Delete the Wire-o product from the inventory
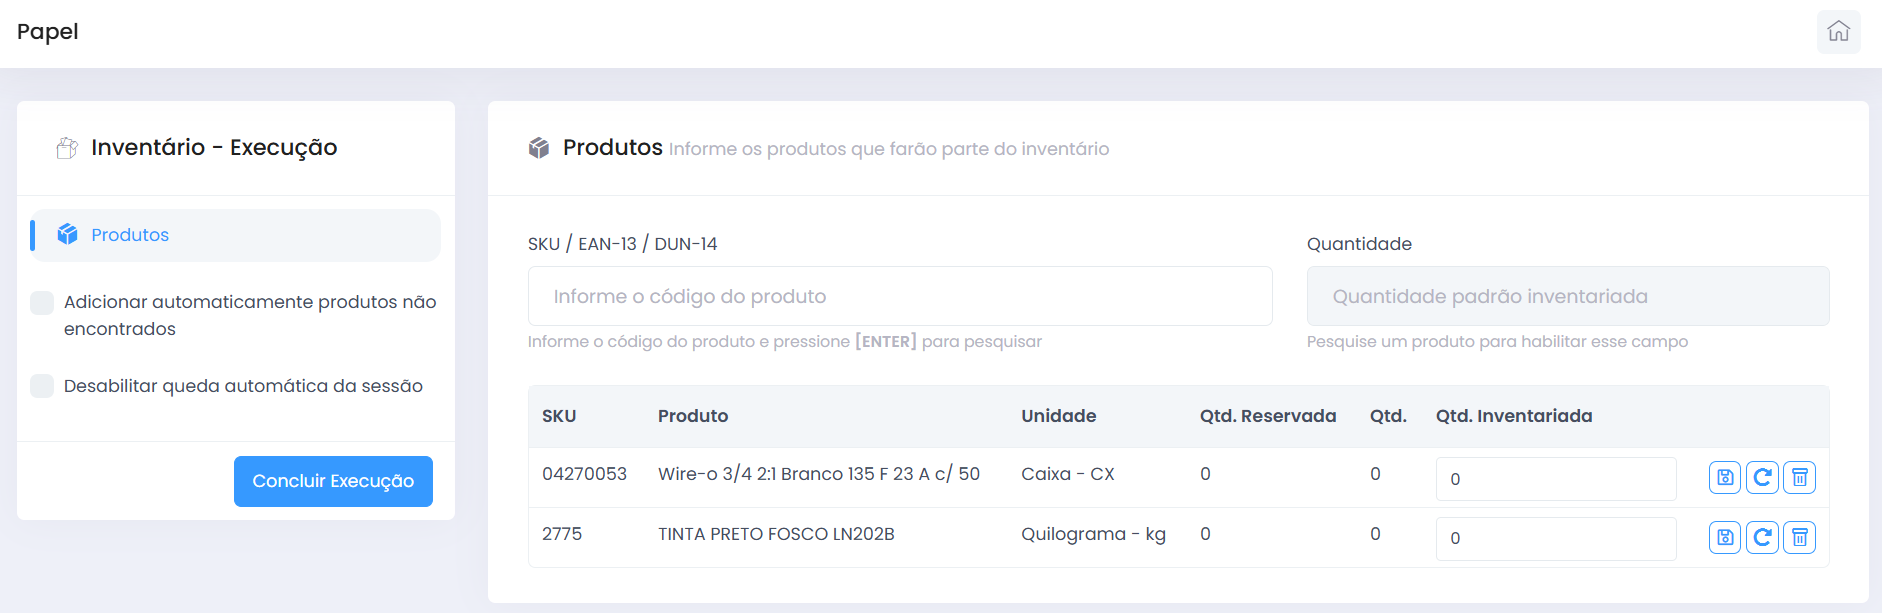Viewport: 1882px width, 613px height. (1799, 477)
